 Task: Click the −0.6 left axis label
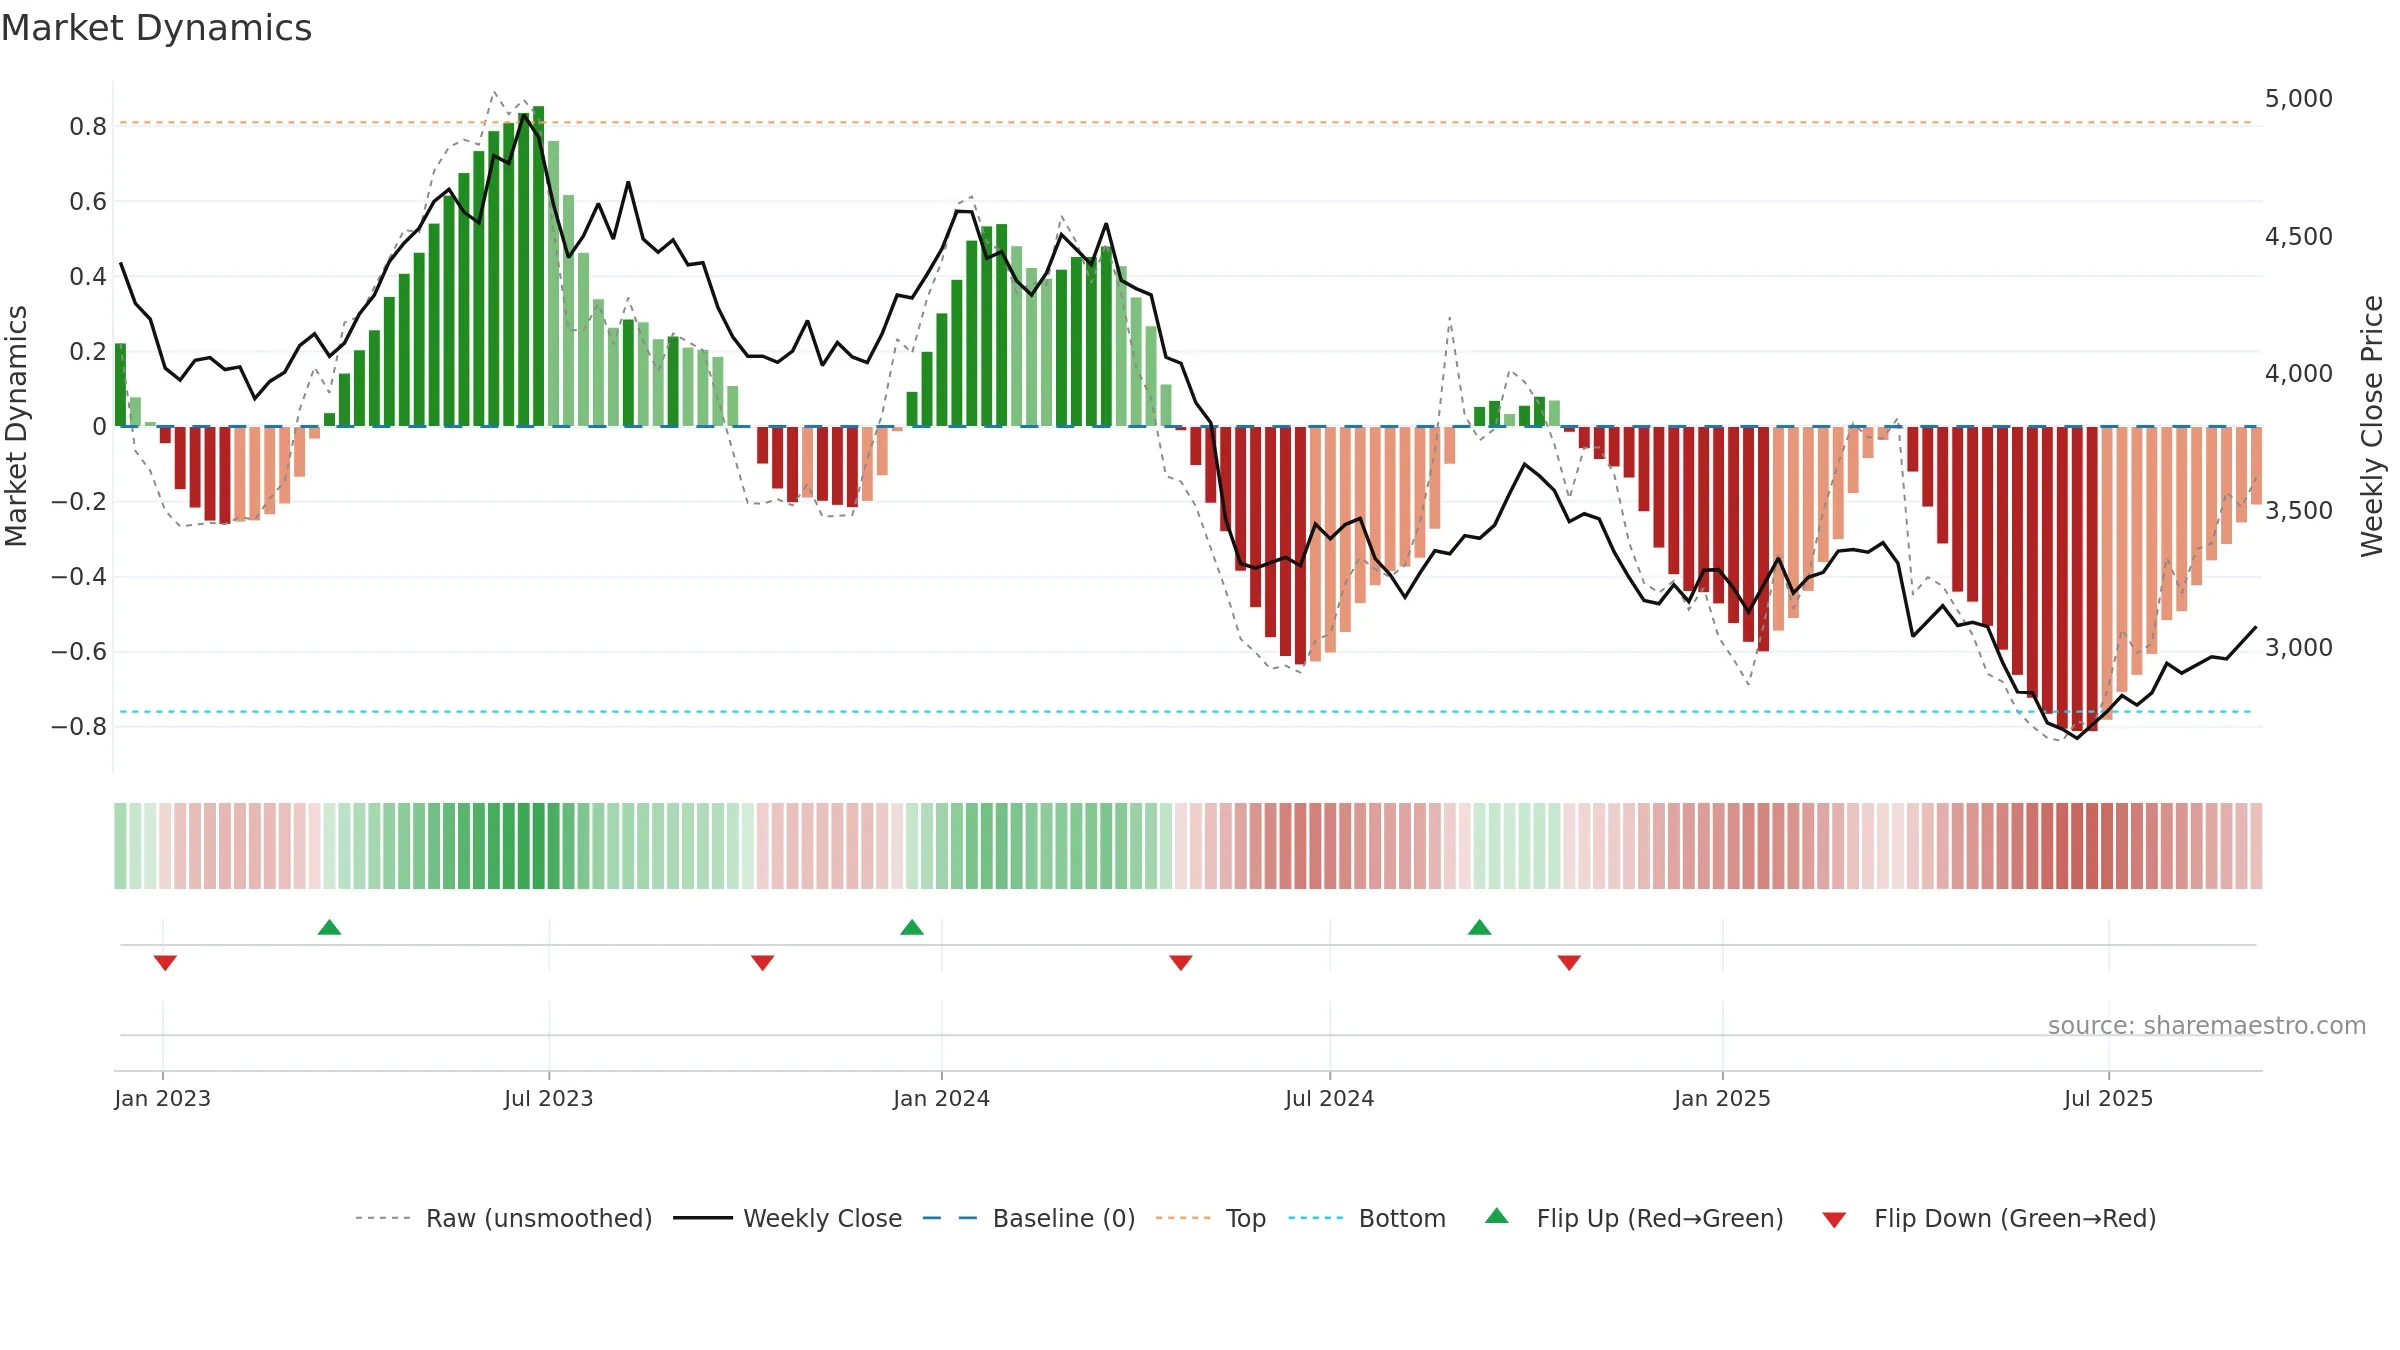coord(79,651)
